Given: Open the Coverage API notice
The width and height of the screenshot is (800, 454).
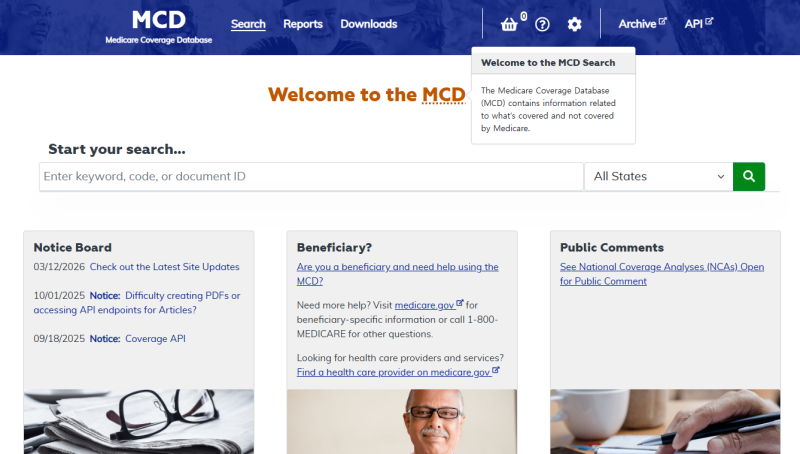Looking at the screenshot, I should tap(155, 339).
